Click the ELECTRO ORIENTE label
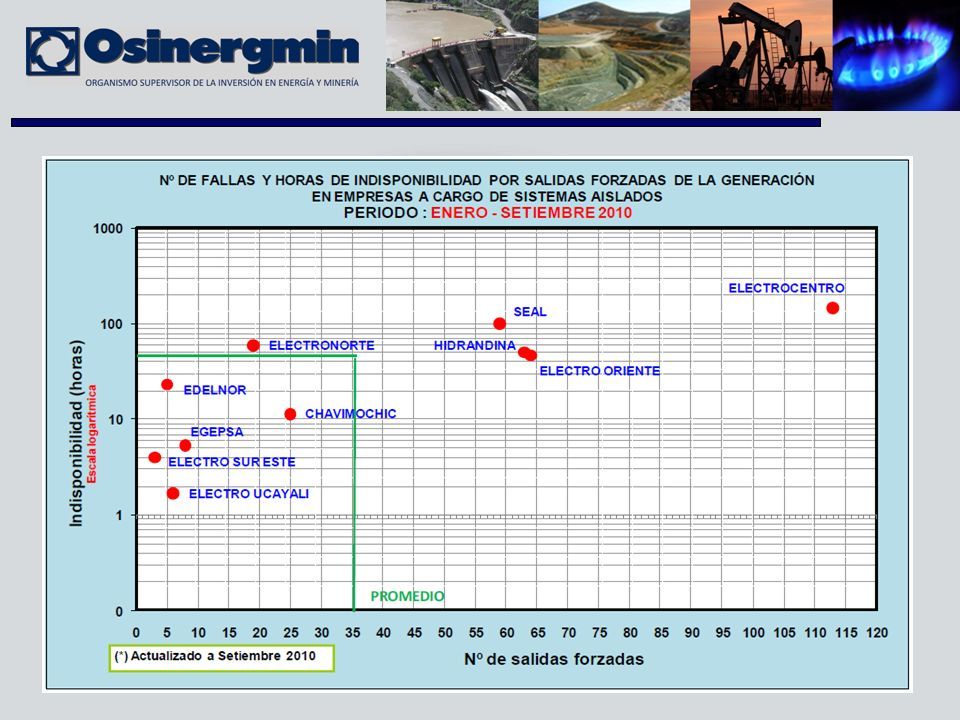The image size is (960, 720). coord(599,370)
